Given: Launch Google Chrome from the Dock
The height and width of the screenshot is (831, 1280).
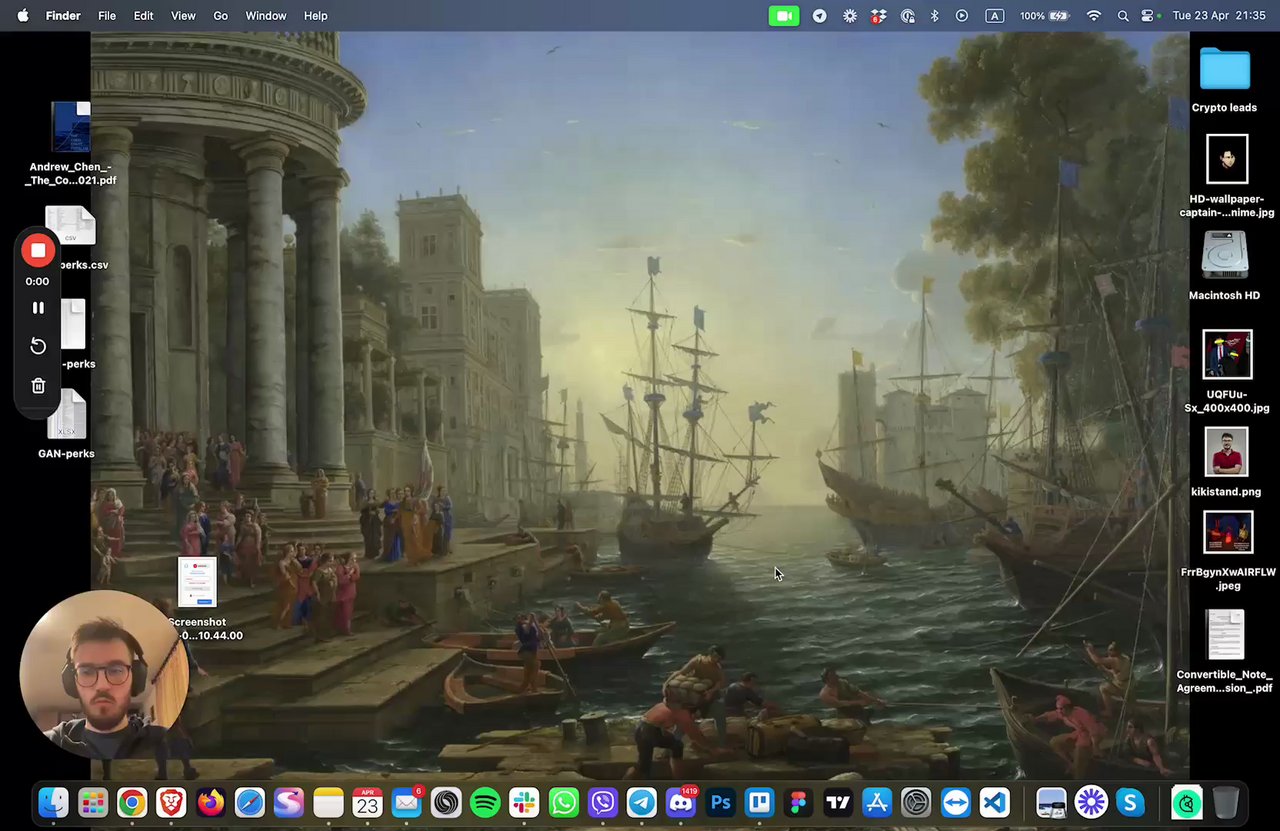Looking at the screenshot, I should pos(132,802).
